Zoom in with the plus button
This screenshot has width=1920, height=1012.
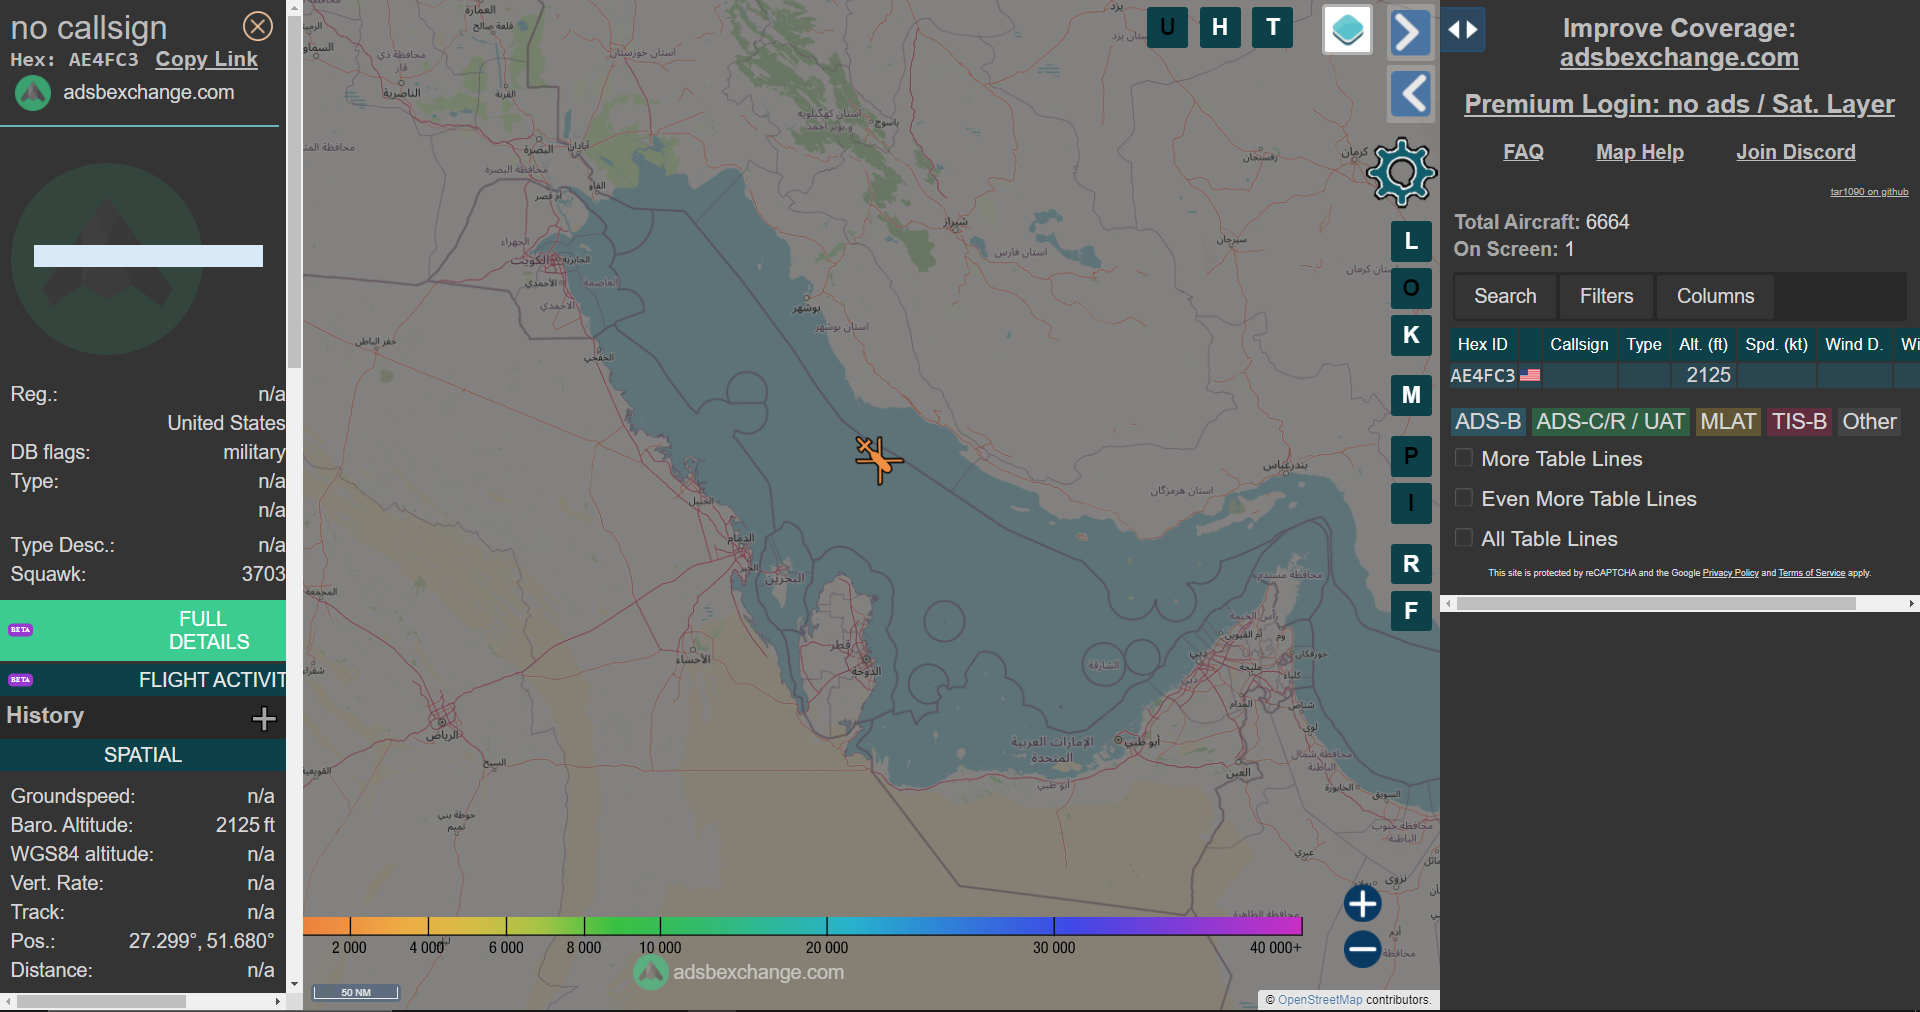[x=1362, y=903]
